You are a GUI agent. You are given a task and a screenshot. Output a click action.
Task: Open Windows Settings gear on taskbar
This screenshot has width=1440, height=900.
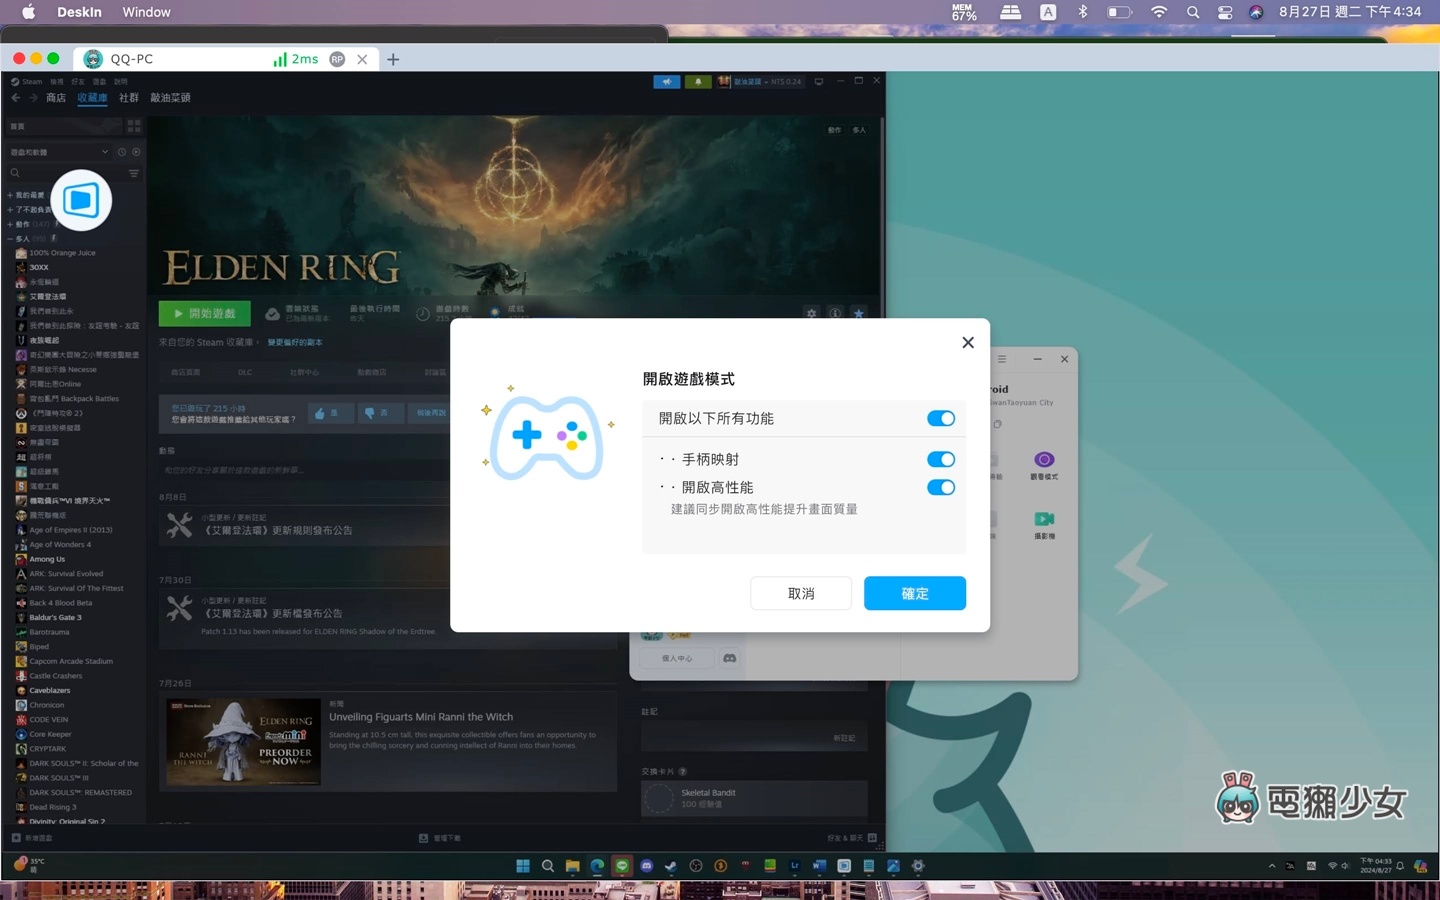tap(918, 866)
